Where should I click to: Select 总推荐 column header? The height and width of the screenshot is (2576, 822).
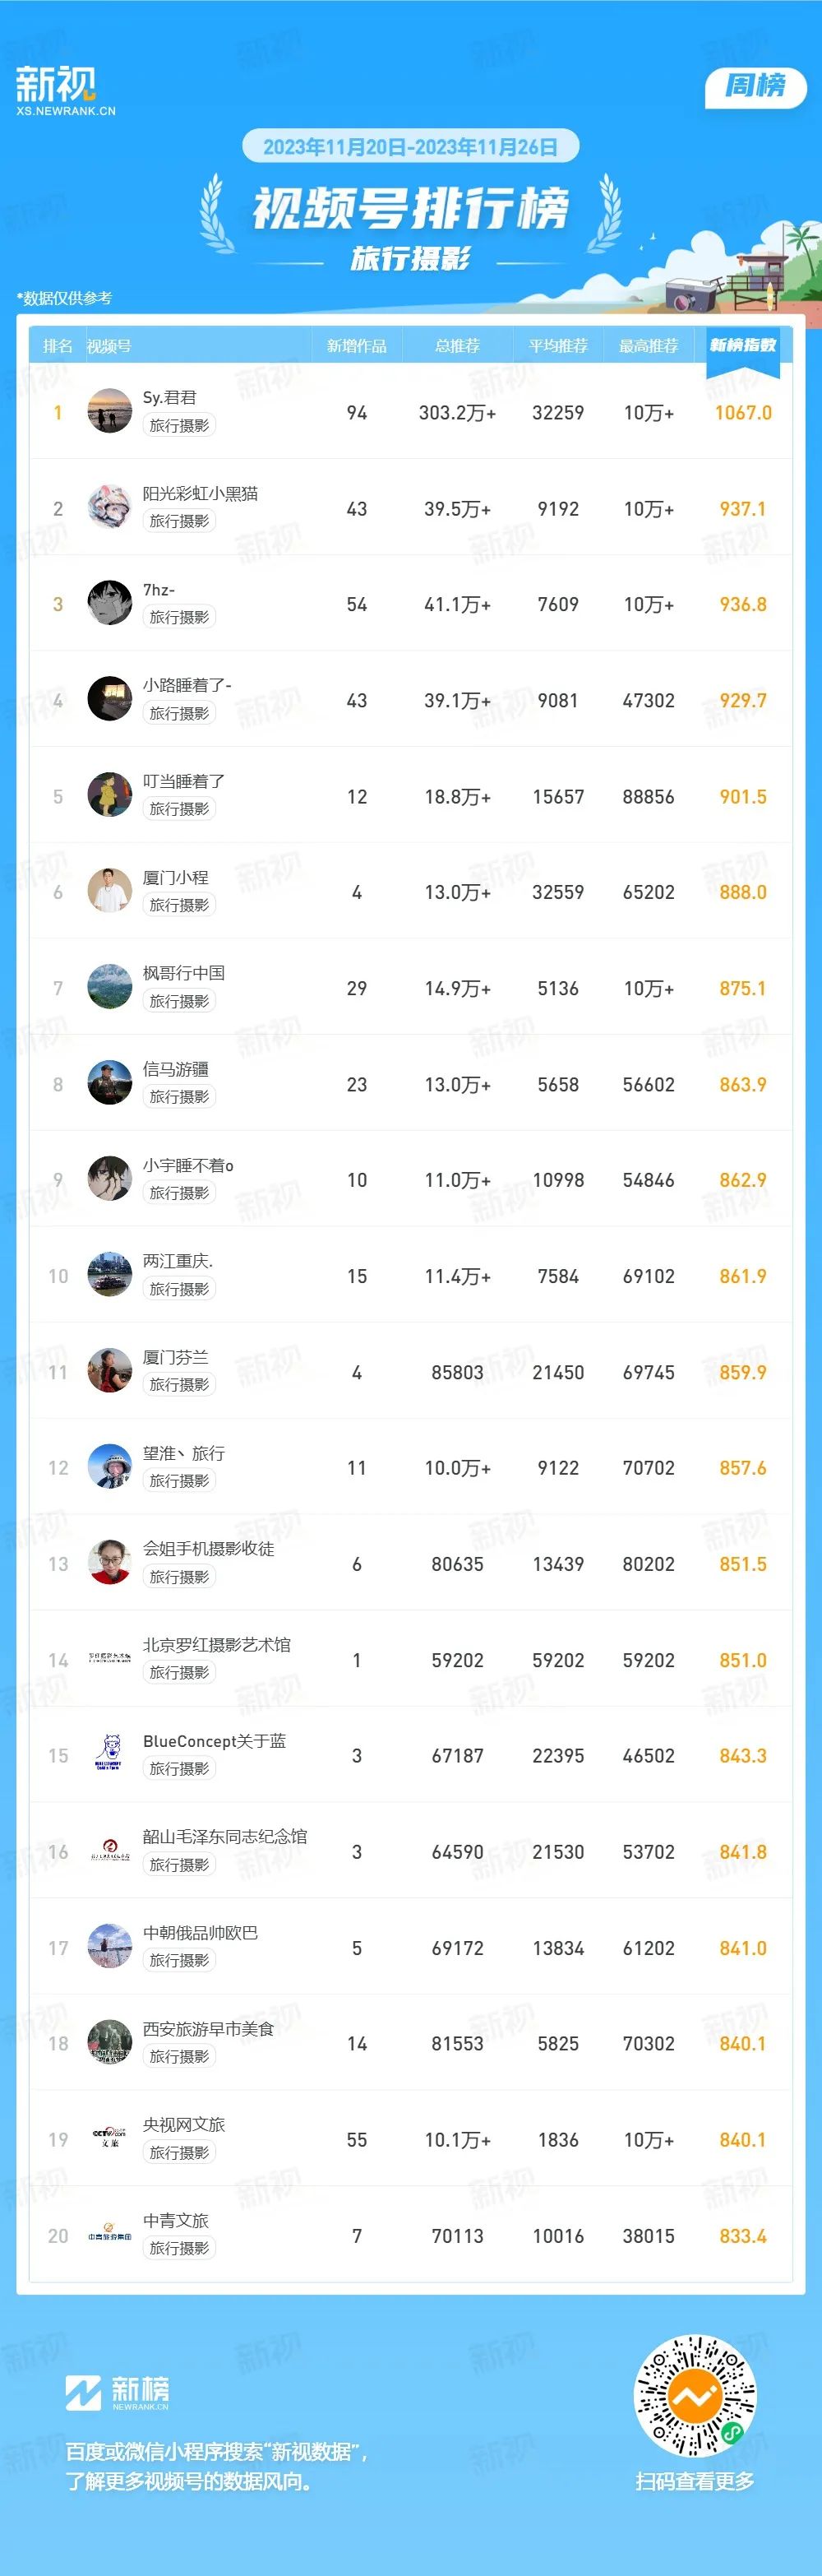click(x=457, y=346)
